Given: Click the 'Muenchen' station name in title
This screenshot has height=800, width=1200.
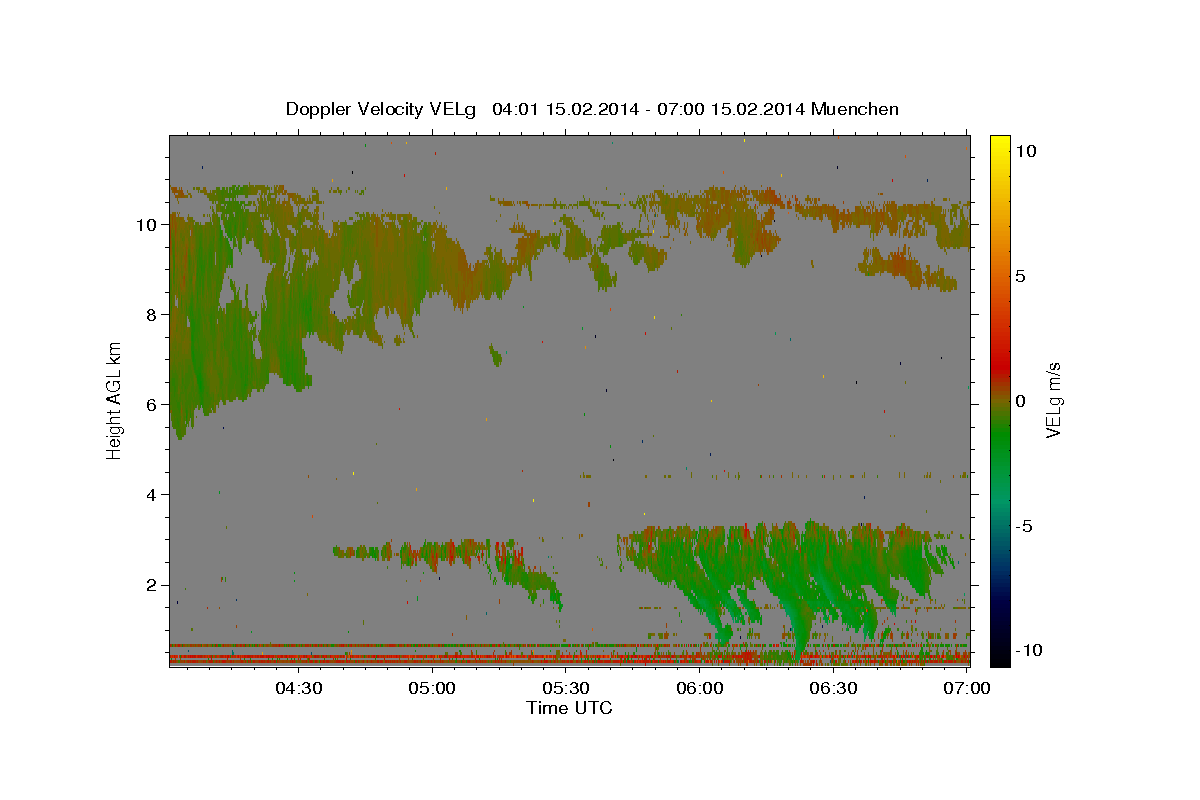Looking at the screenshot, I should [855, 109].
